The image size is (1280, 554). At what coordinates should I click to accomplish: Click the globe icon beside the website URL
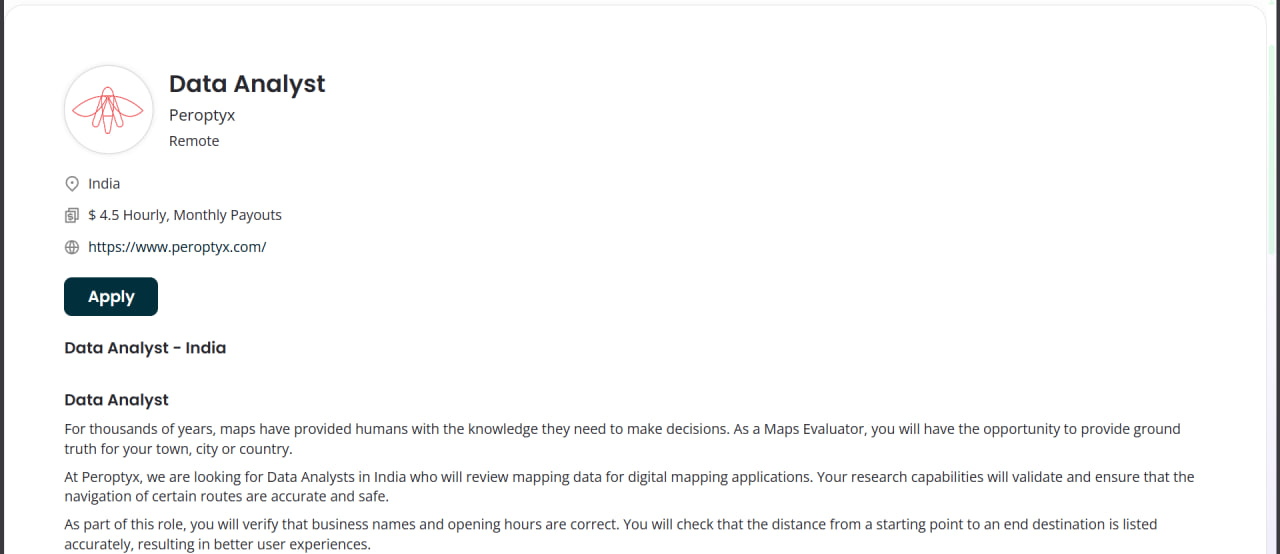[x=72, y=247]
